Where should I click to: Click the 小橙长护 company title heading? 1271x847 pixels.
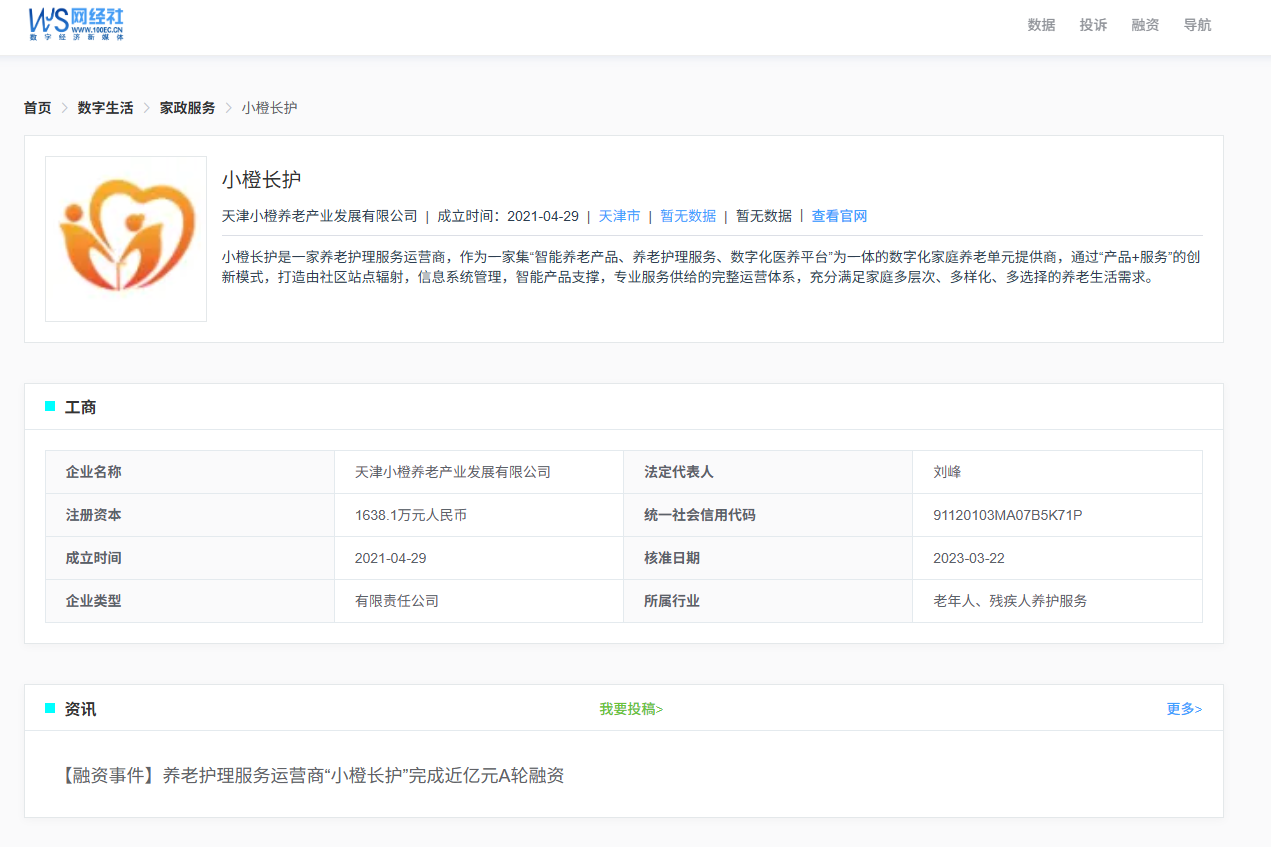(x=261, y=180)
